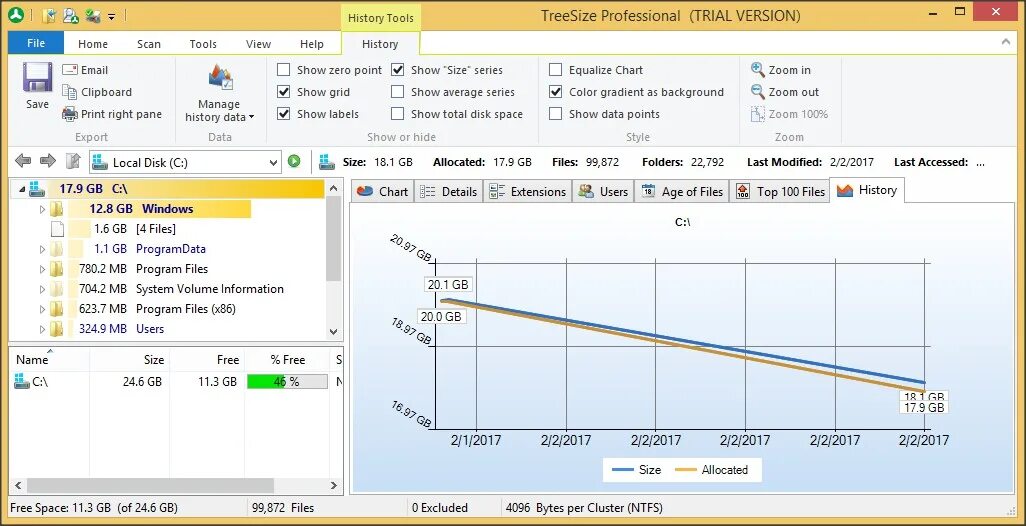Open the Chart tab
This screenshot has width=1026, height=526.
tap(383, 191)
